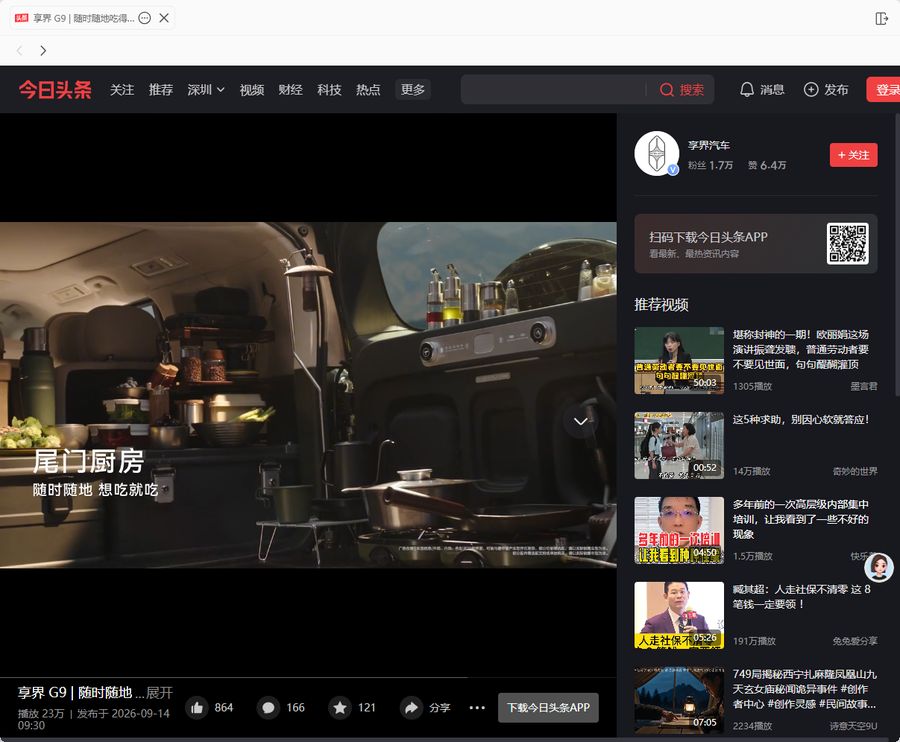Click the 享界 G9 | 随时随地 video title
The image size is (900, 742).
[75, 693]
